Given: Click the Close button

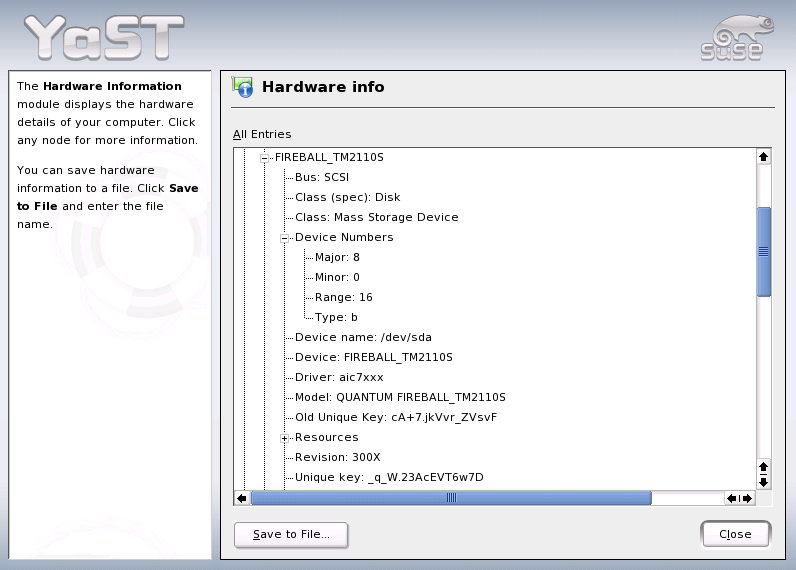Looking at the screenshot, I should click(735, 534).
